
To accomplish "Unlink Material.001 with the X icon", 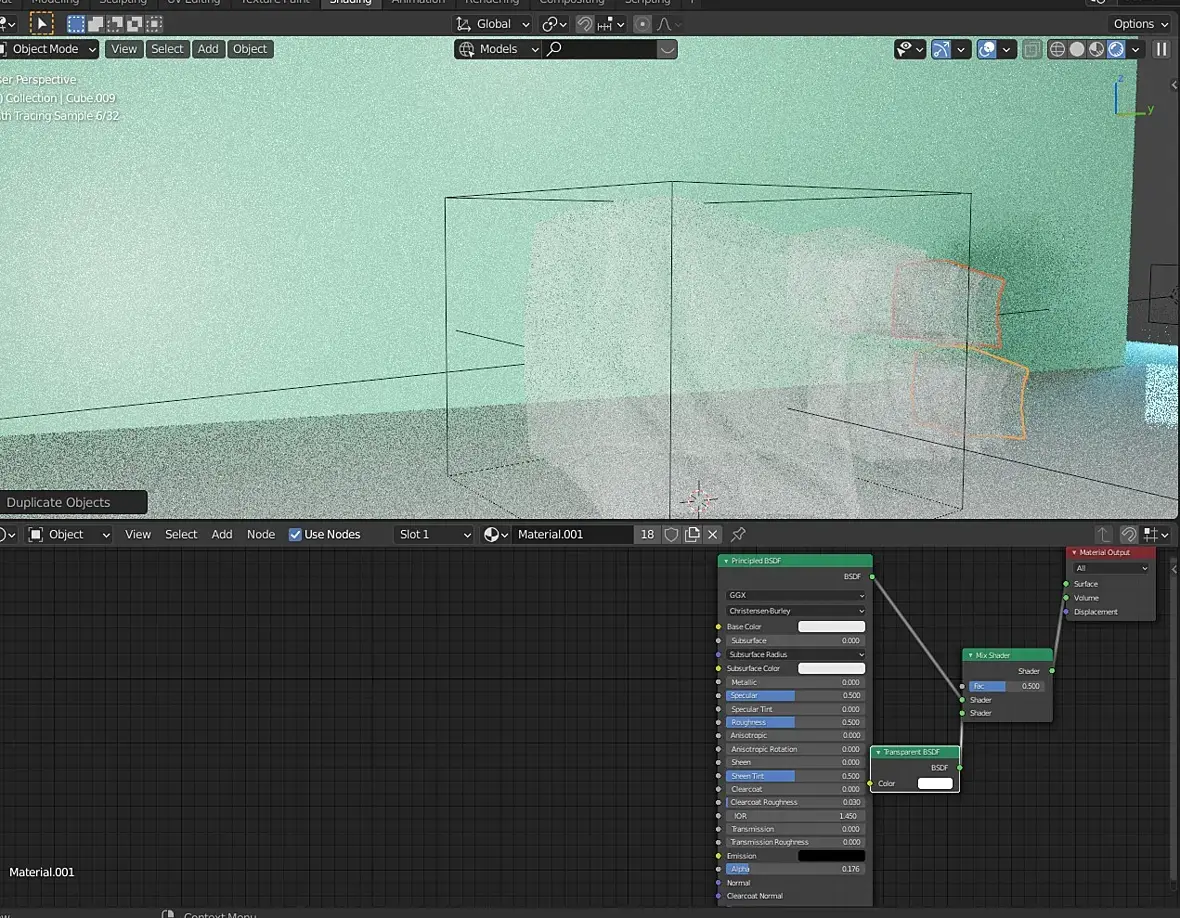I will click(x=712, y=535).
